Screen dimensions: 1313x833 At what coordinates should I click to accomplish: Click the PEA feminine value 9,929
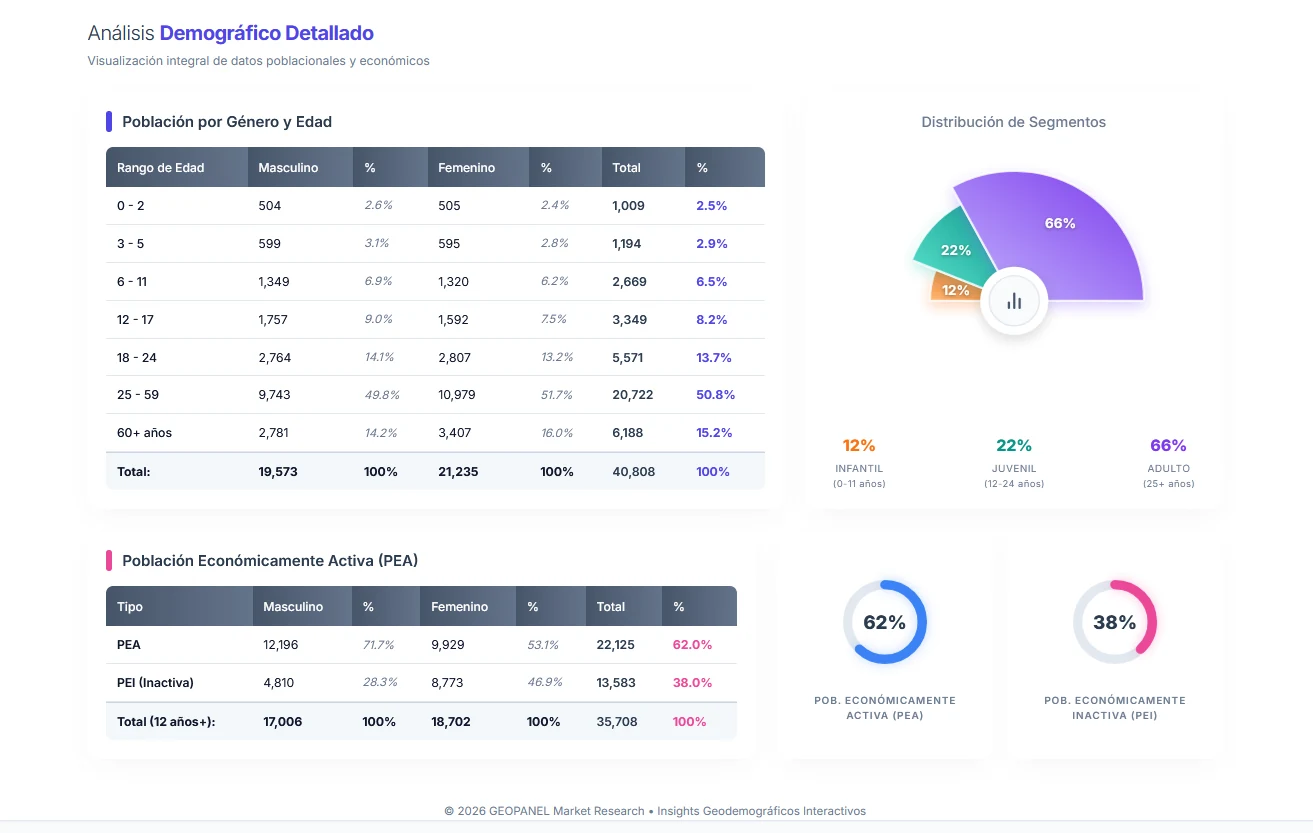(x=448, y=645)
